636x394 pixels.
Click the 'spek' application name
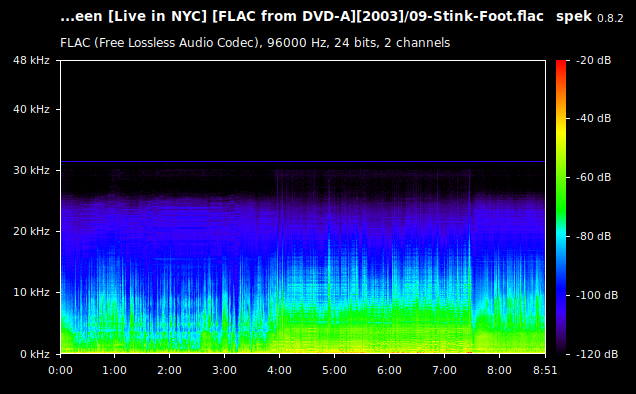point(574,17)
